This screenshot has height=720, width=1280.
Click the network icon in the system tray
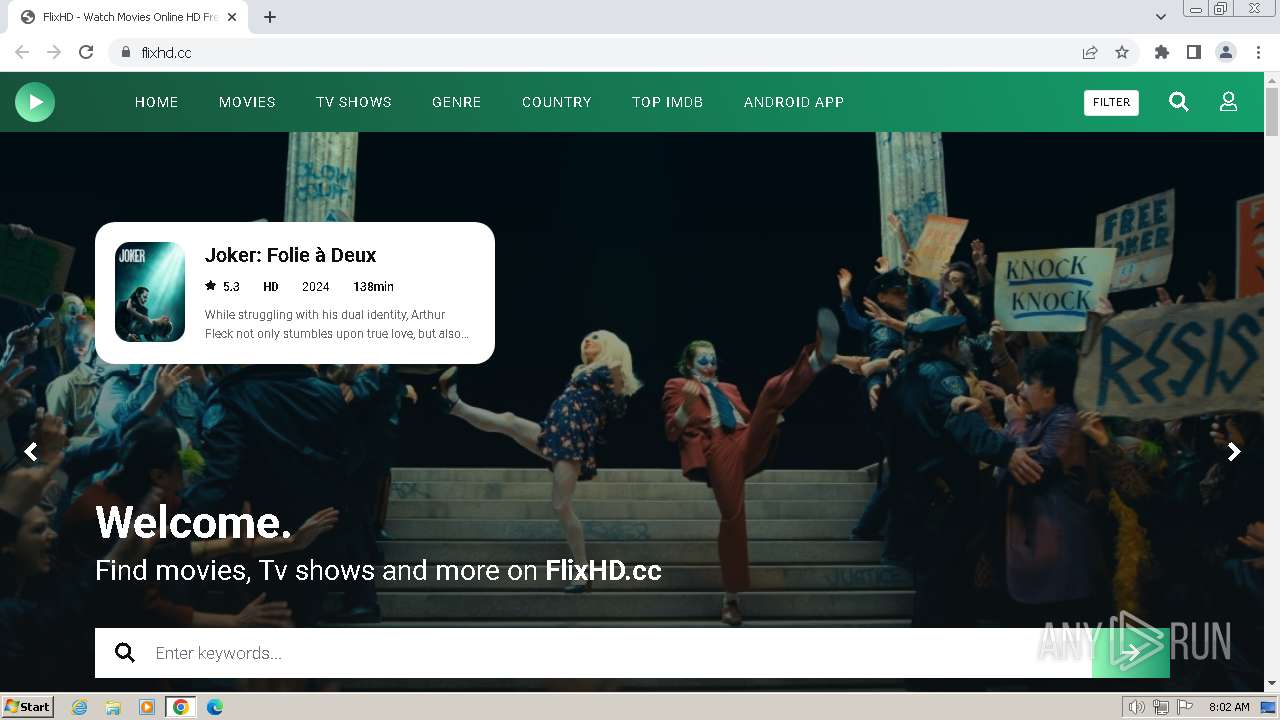1161,707
